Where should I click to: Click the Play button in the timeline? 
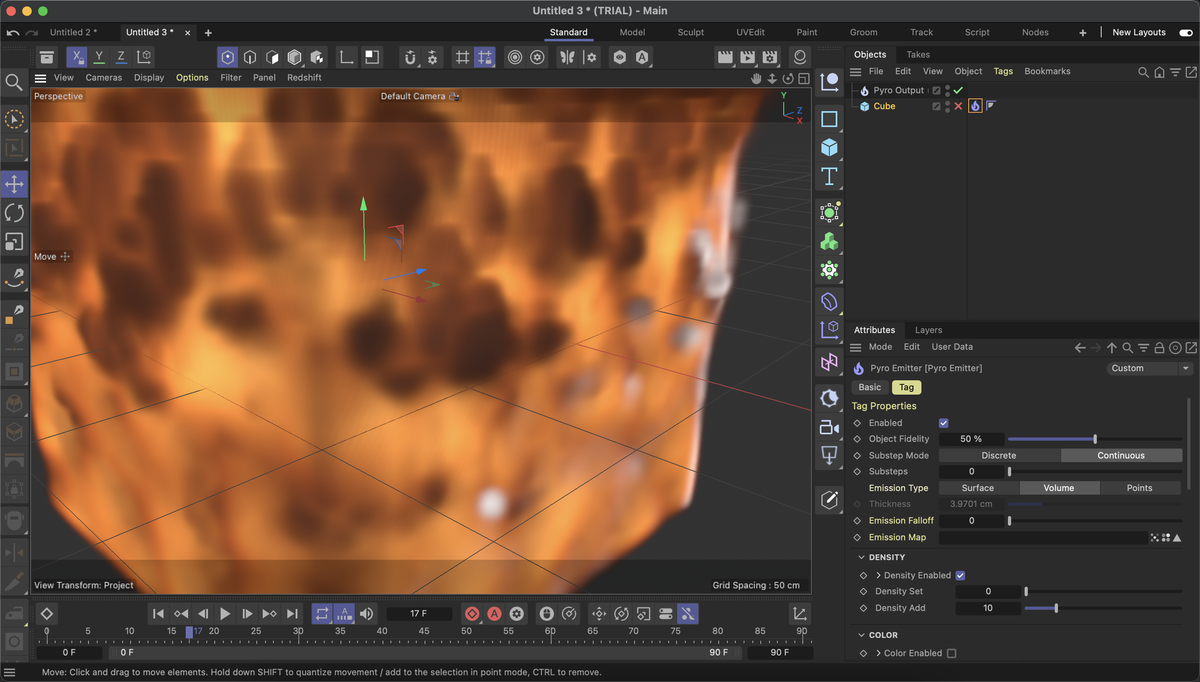coord(225,613)
